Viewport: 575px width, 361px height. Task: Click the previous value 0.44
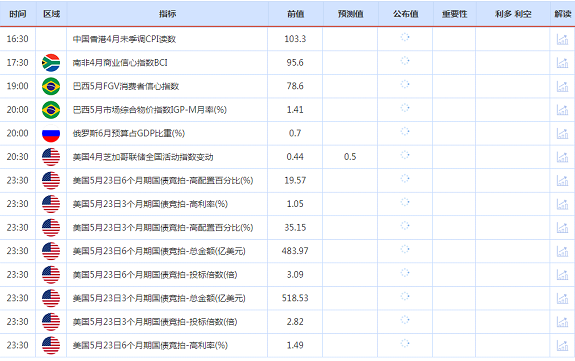pos(295,157)
